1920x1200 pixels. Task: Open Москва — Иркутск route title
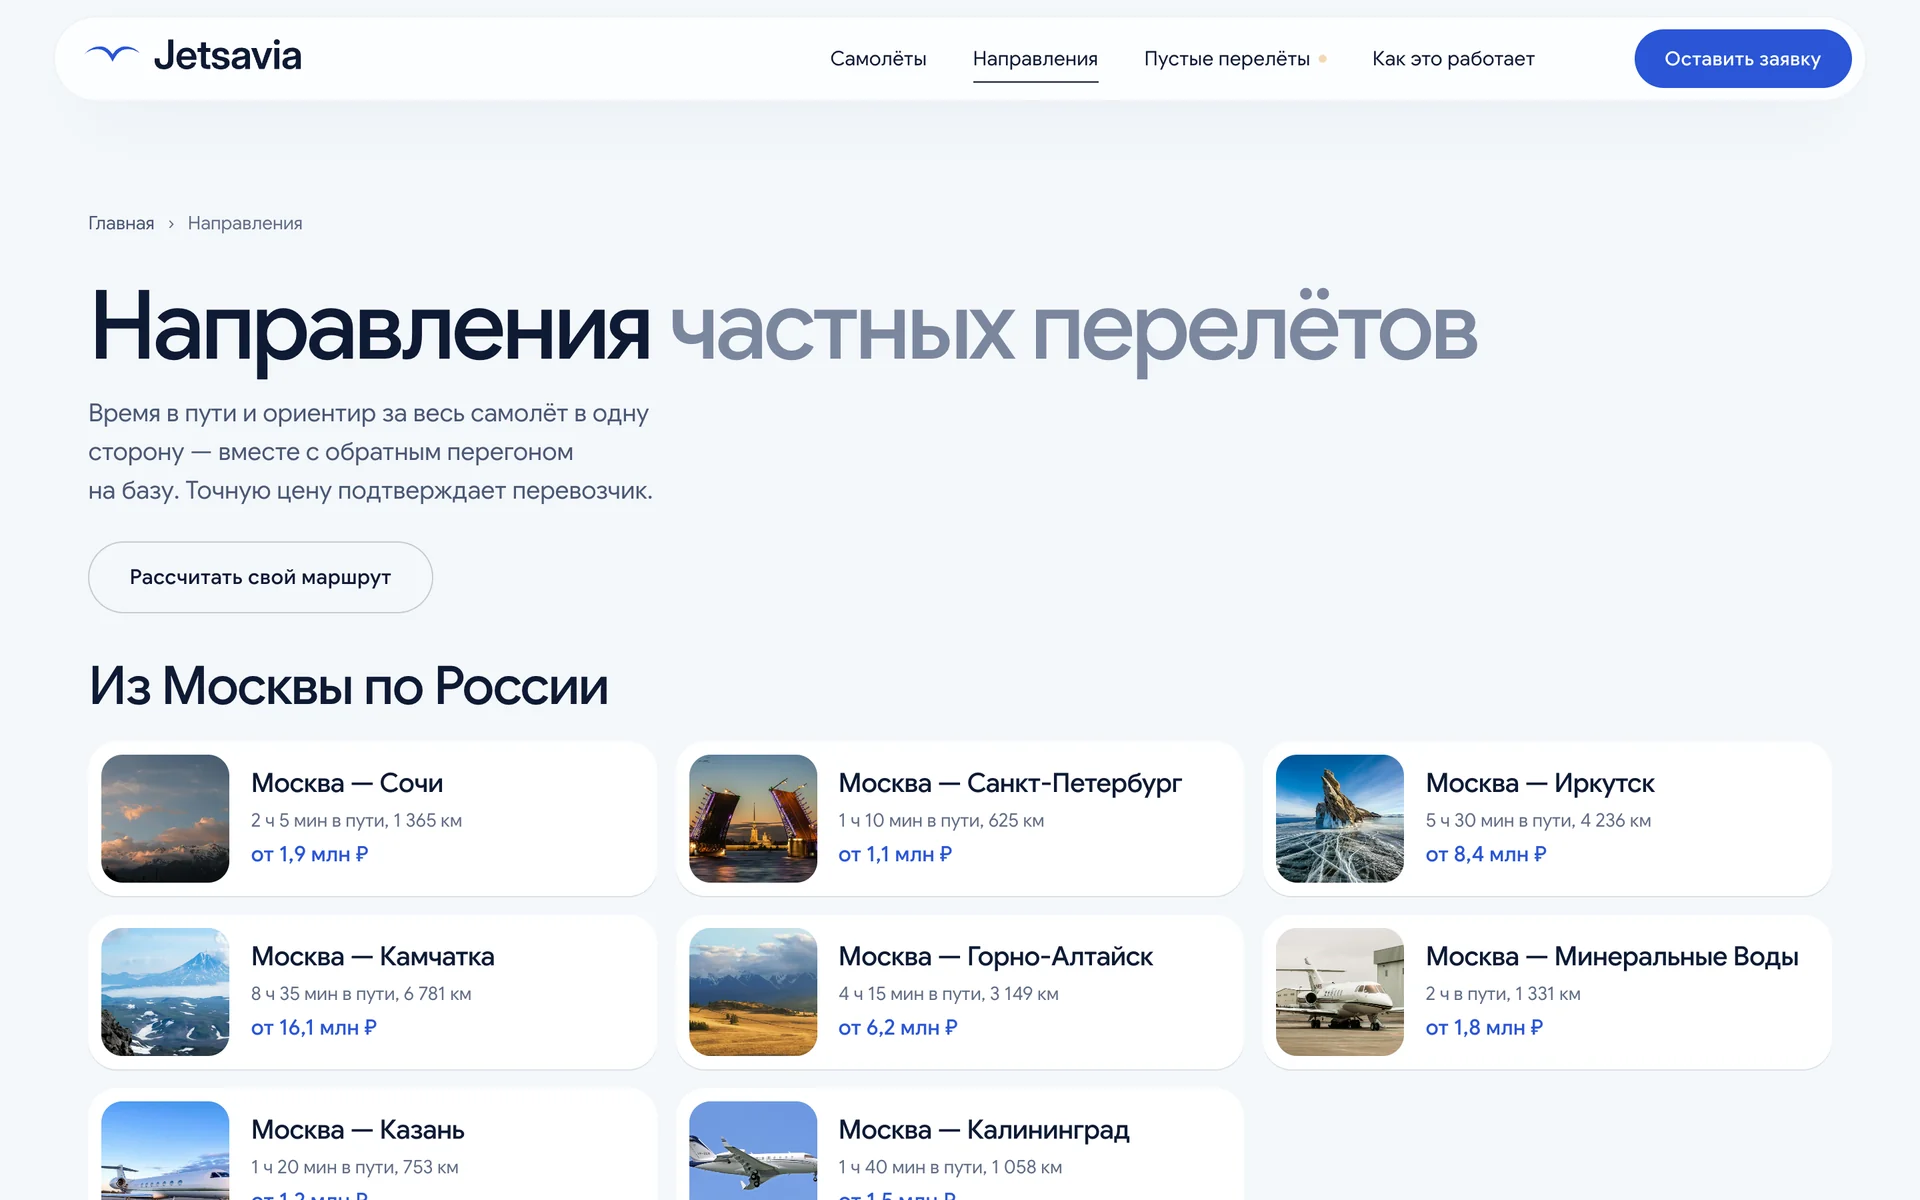point(1540,783)
